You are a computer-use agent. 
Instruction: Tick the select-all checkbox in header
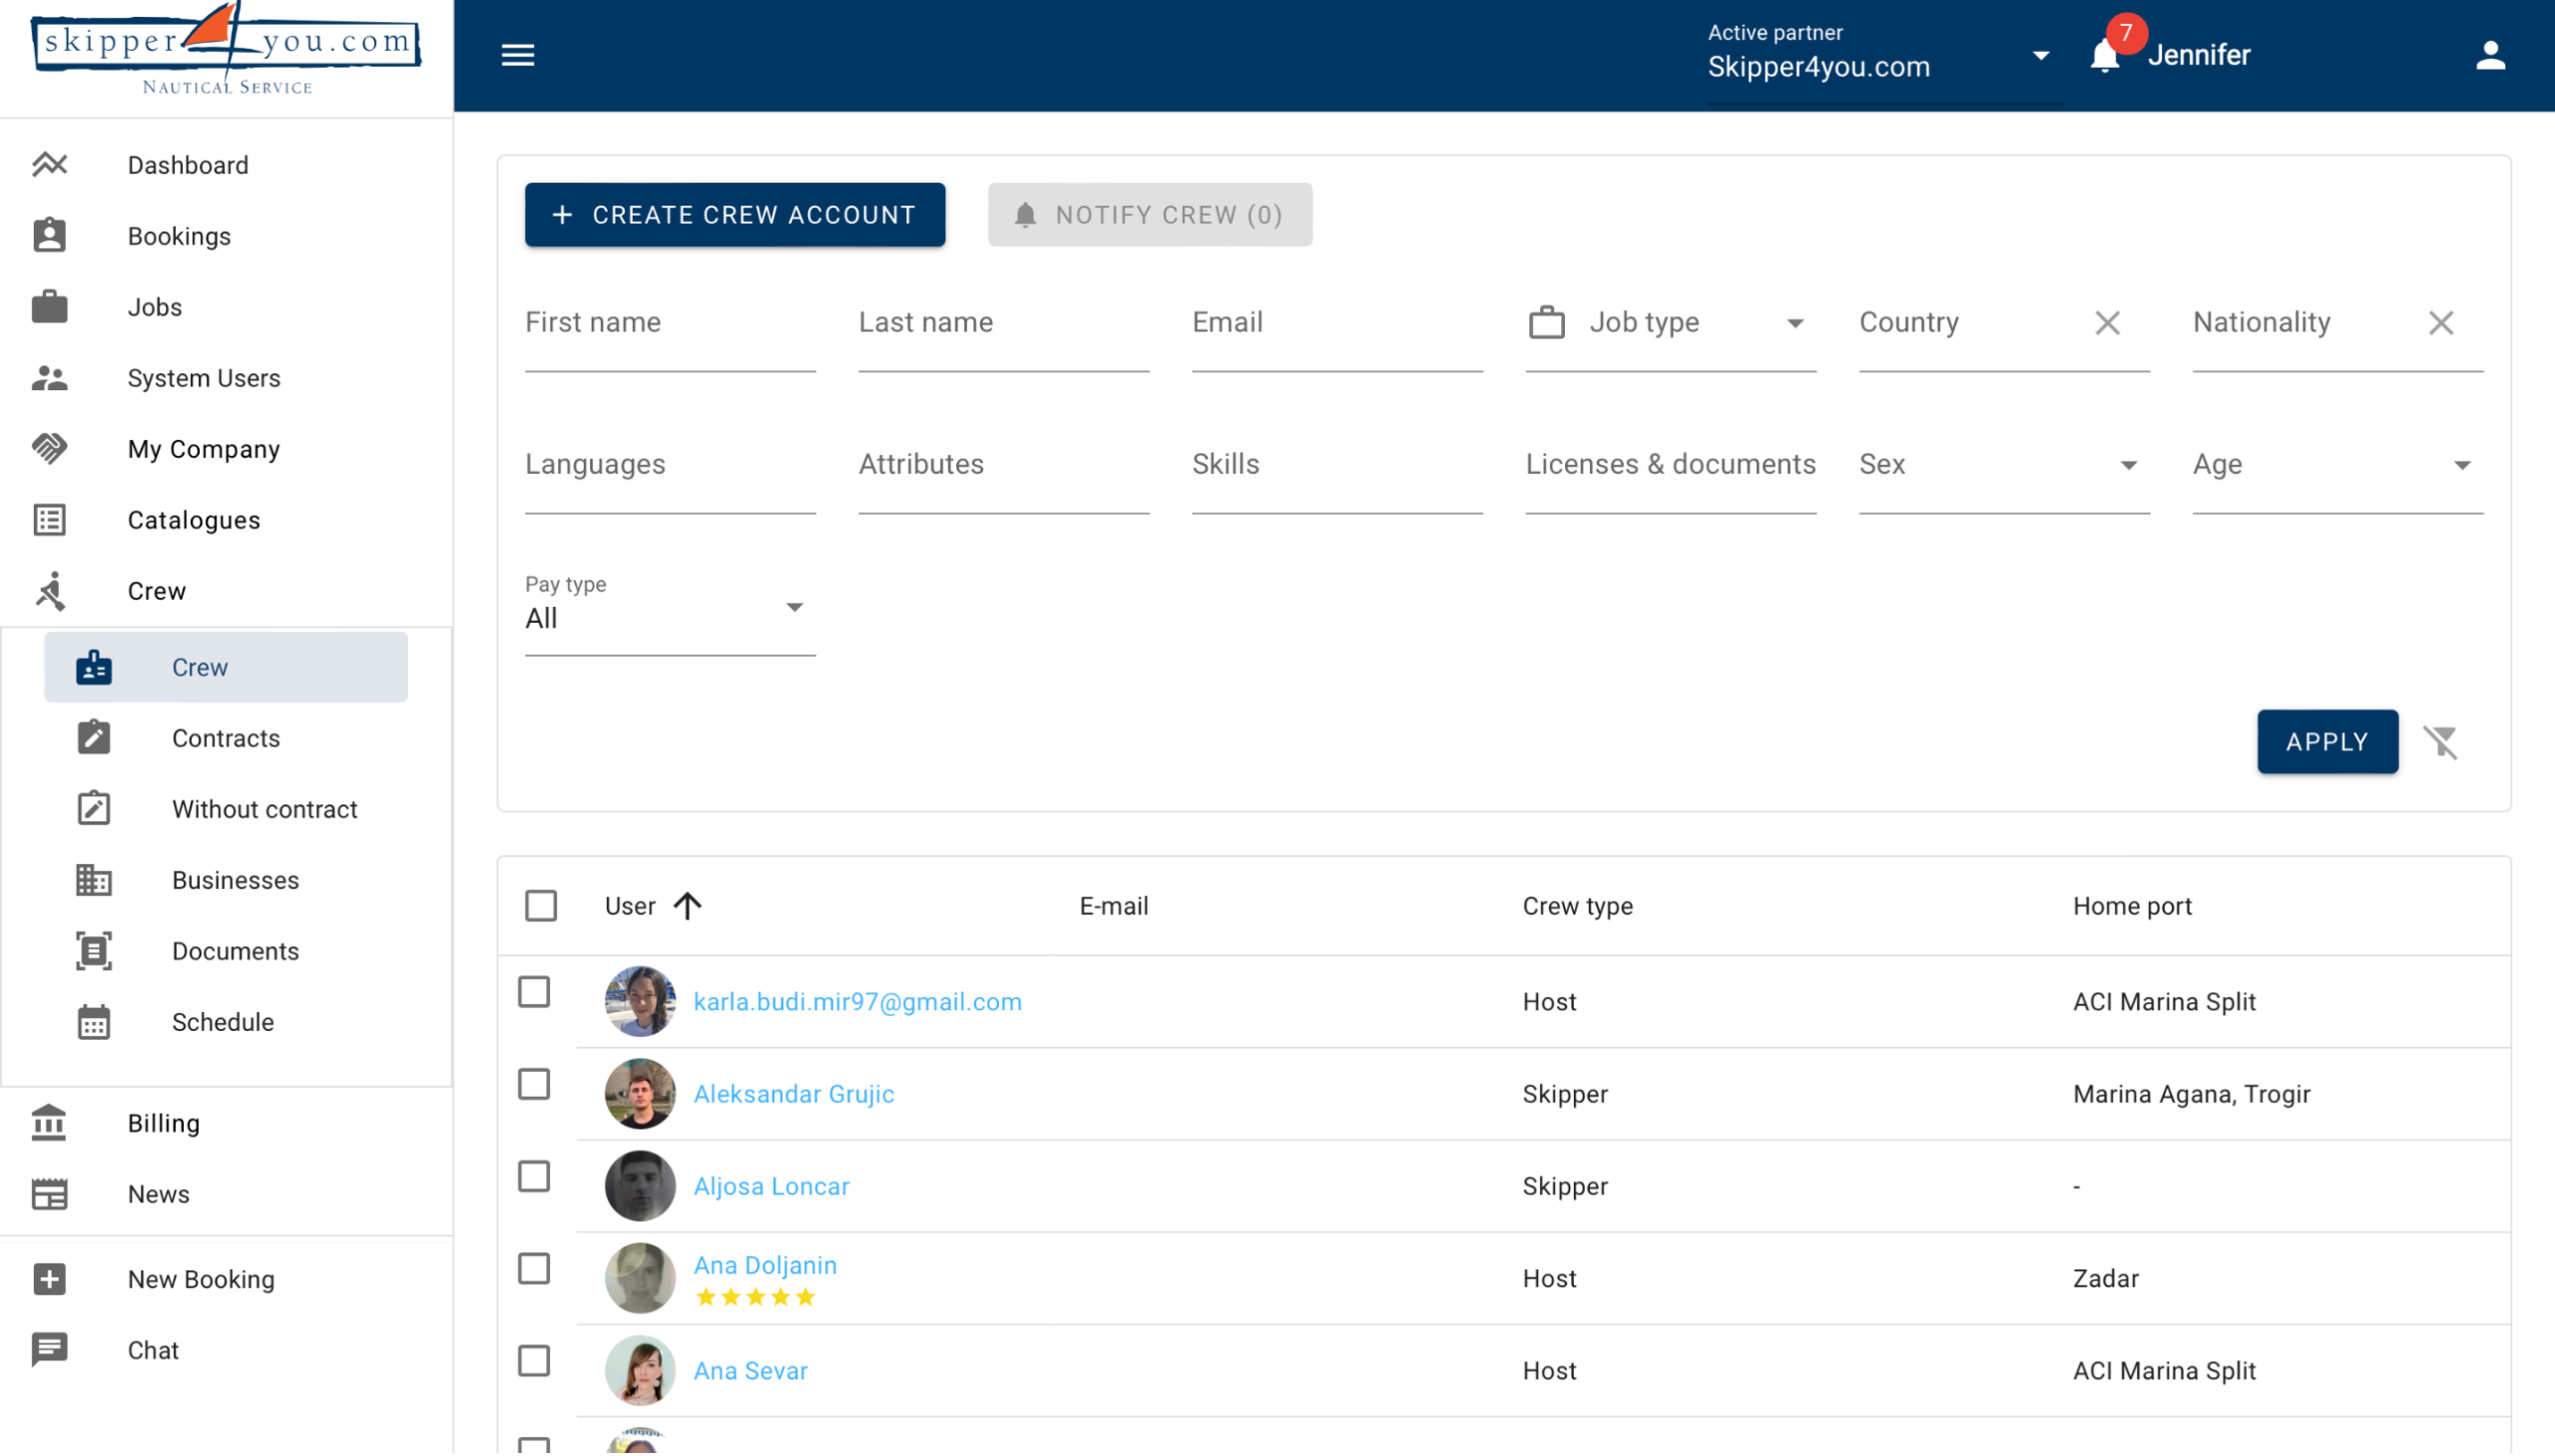(541, 906)
